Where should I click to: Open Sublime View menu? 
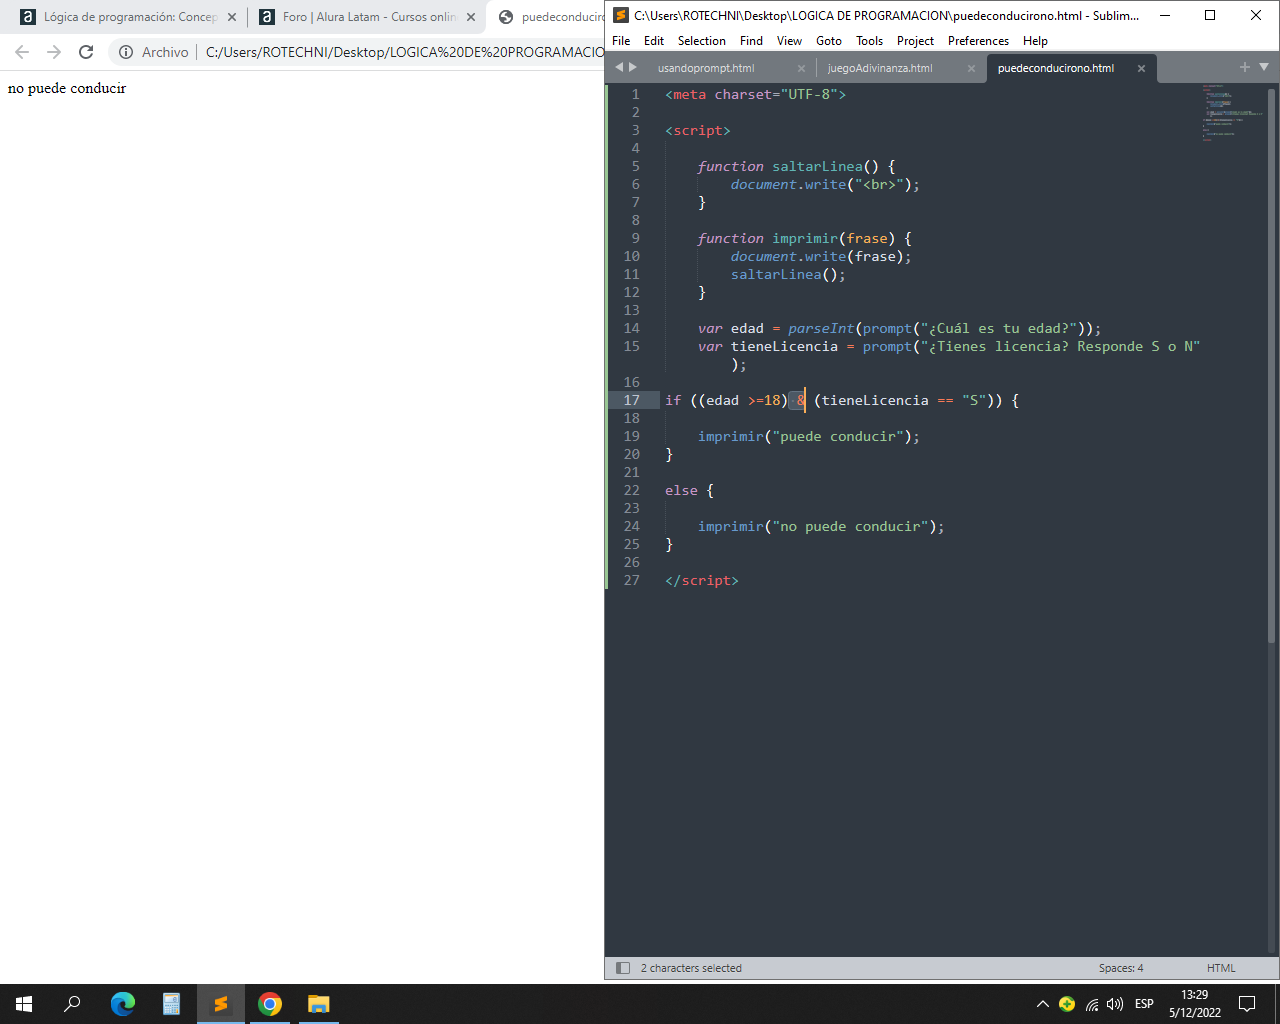tap(789, 41)
